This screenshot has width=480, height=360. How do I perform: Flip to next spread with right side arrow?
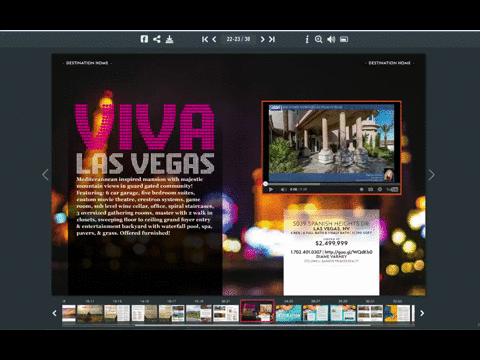tap(431, 175)
